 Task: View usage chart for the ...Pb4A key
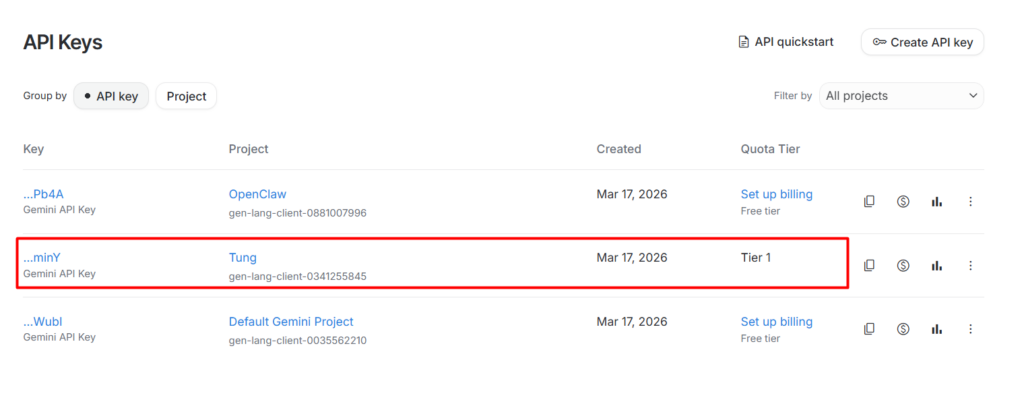[937, 201]
